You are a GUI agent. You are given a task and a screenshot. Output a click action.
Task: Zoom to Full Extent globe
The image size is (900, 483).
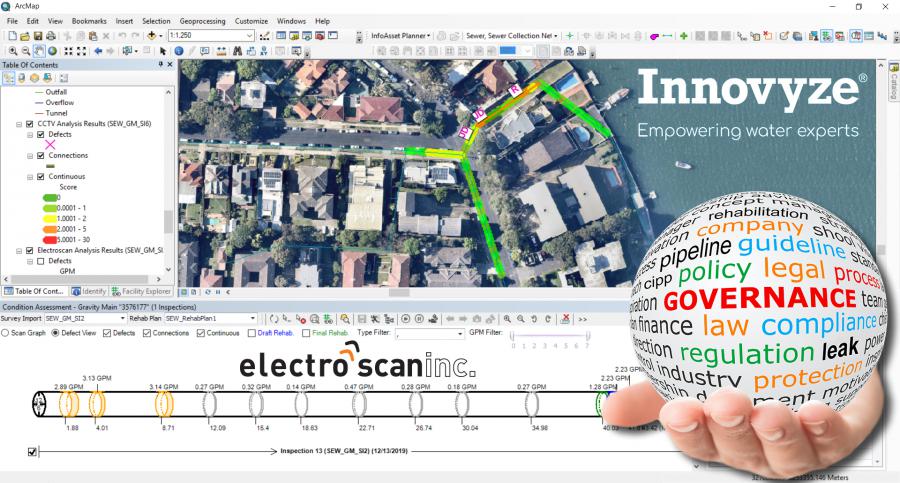[x=52, y=51]
